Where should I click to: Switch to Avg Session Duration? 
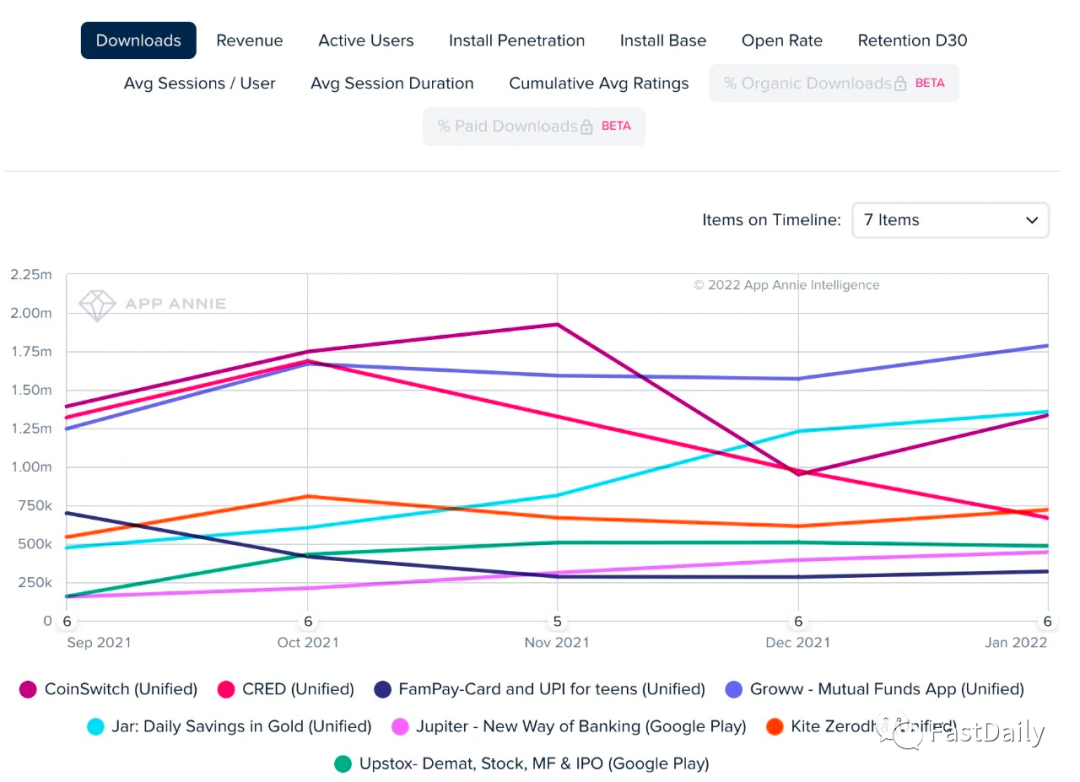[392, 83]
